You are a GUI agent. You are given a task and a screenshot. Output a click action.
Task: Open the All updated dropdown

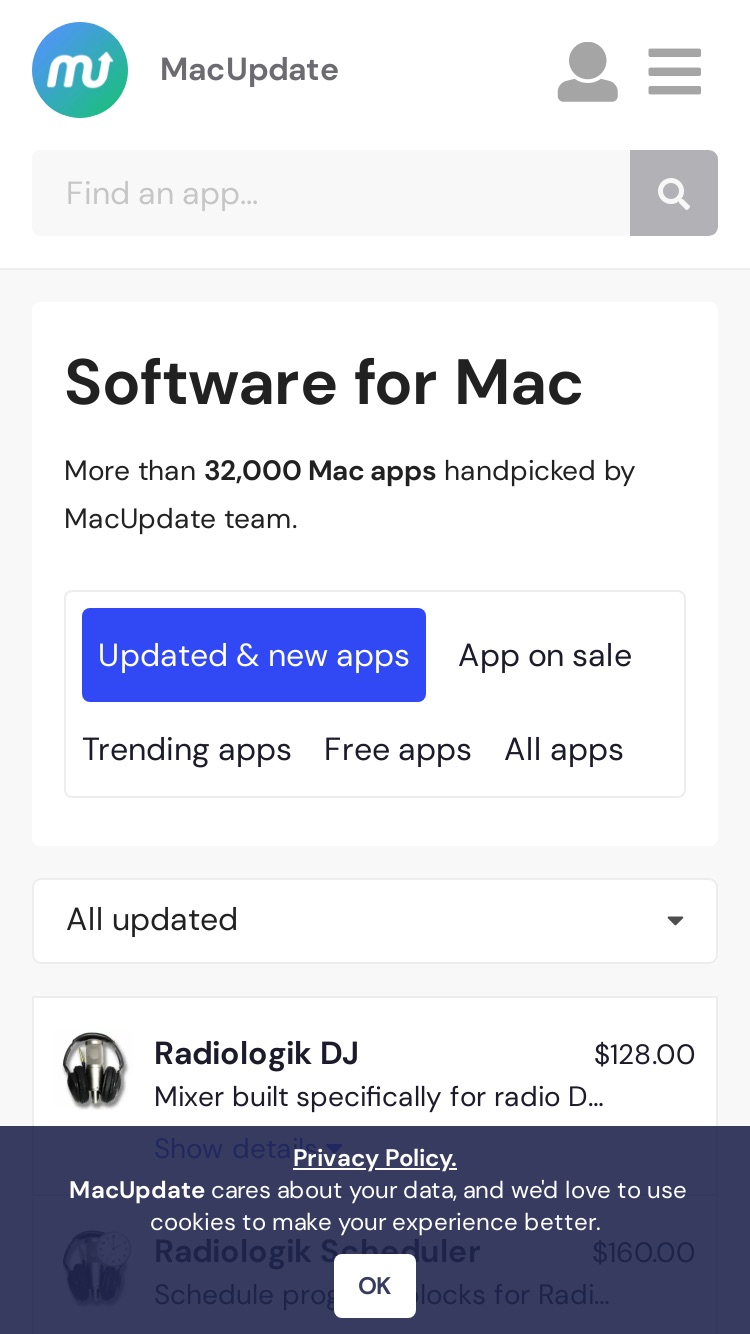tap(375, 921)
